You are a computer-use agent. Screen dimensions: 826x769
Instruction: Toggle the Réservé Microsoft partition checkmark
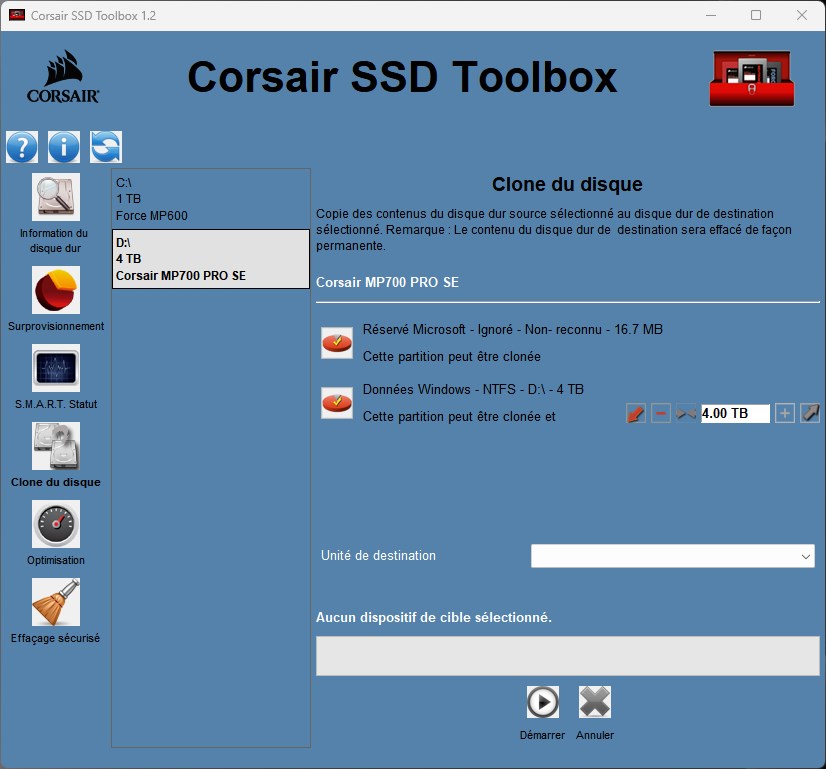(x=337, y=343)
